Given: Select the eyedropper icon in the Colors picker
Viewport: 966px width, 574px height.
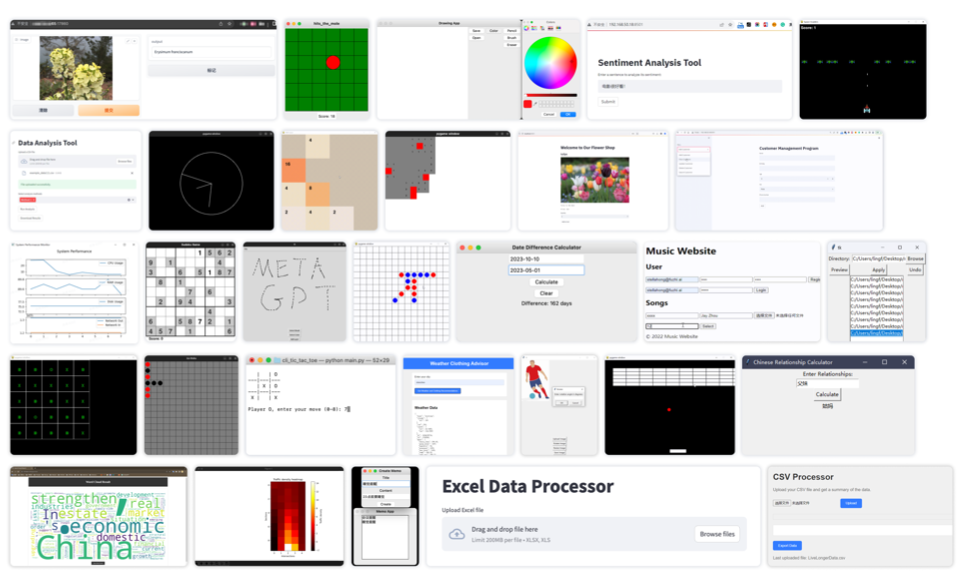Looking at the screenshot, I should pyautogui.click(x=535, y=104).
